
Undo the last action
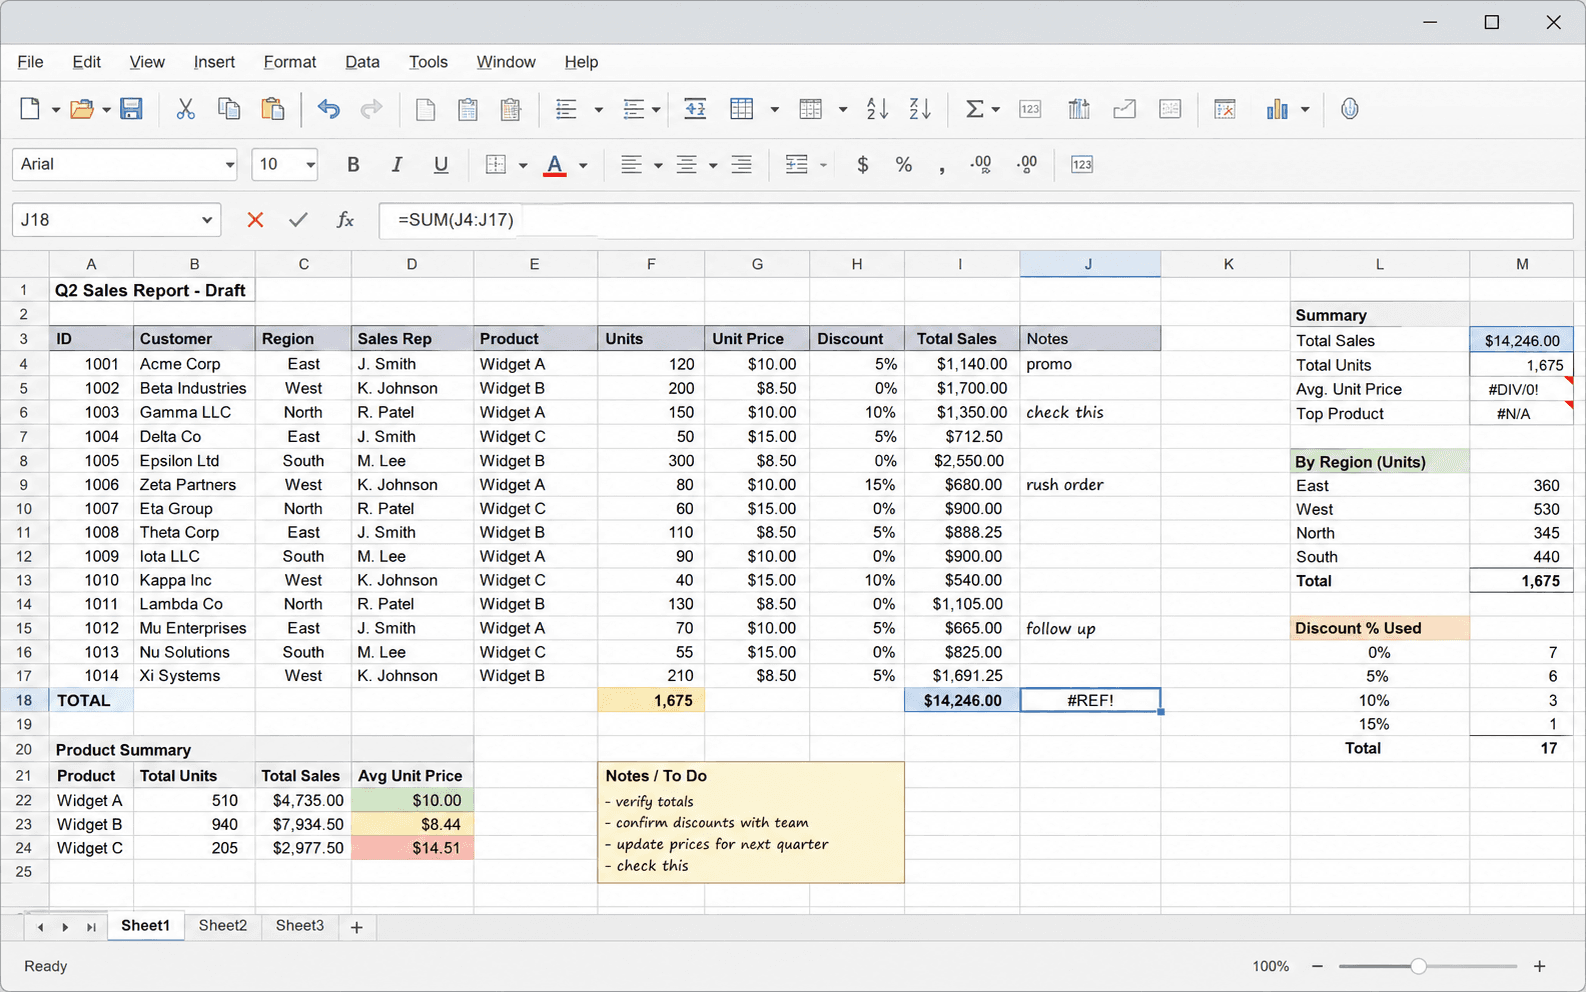pyautogui.click(x=328, y=109)
